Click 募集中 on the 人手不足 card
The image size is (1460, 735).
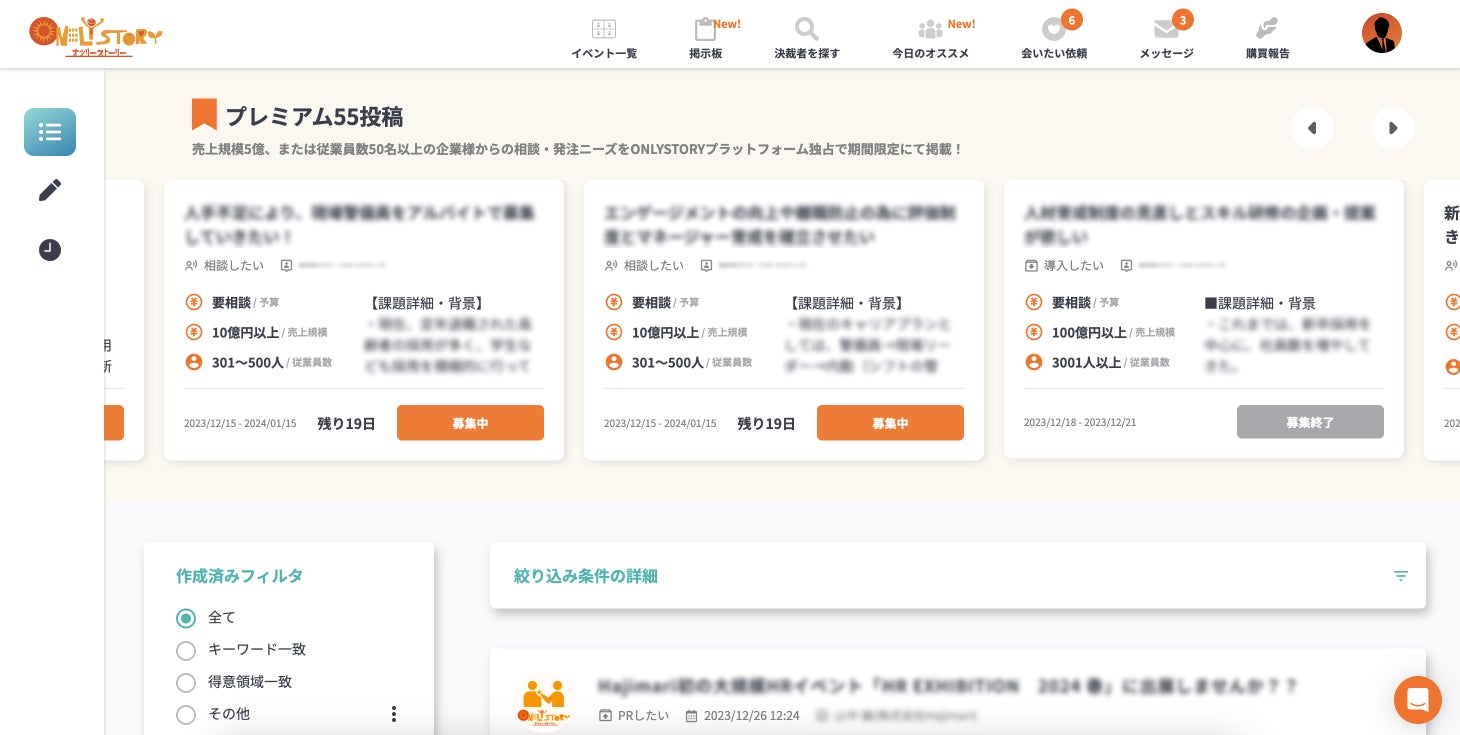[470, 423]
